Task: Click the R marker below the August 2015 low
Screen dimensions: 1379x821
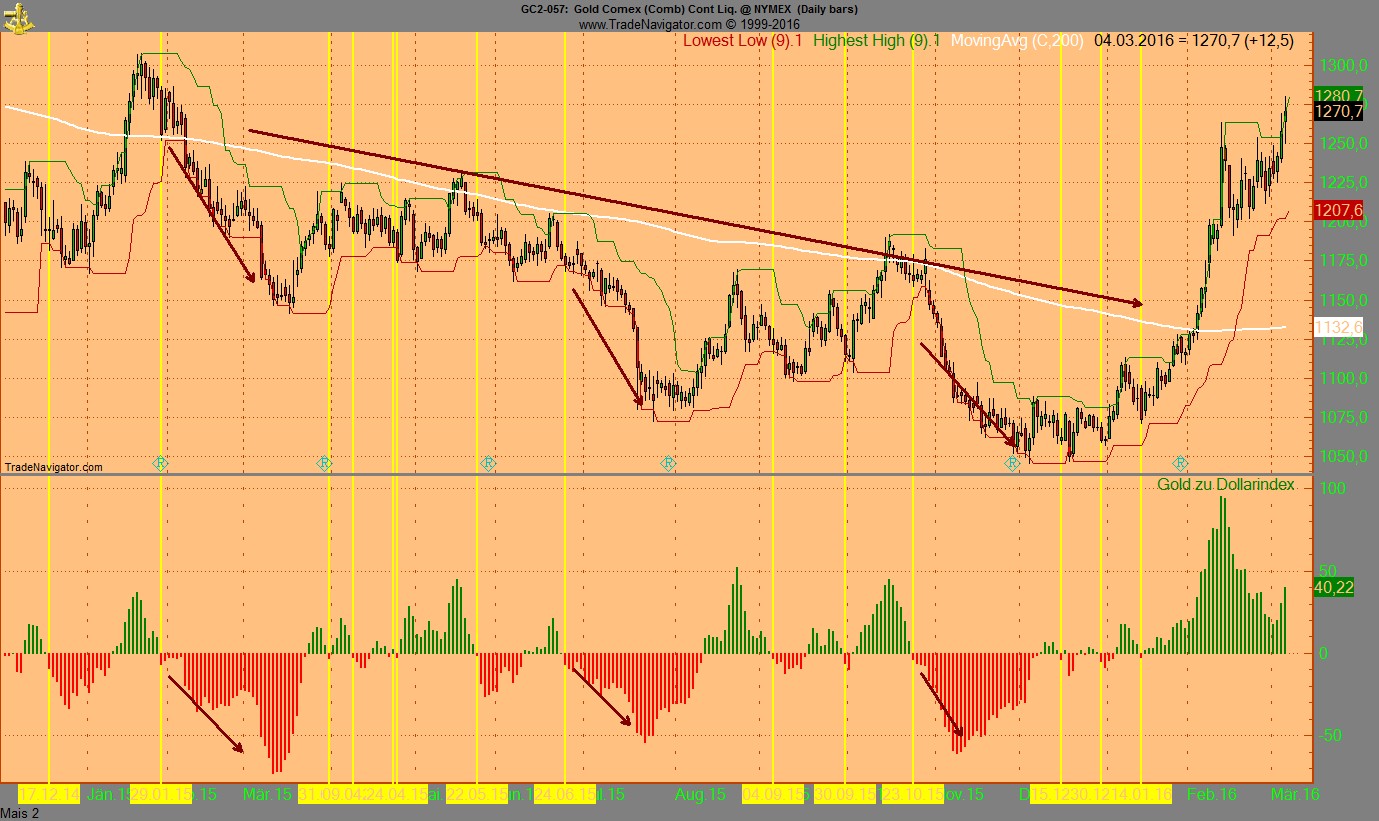Action: 668,463
